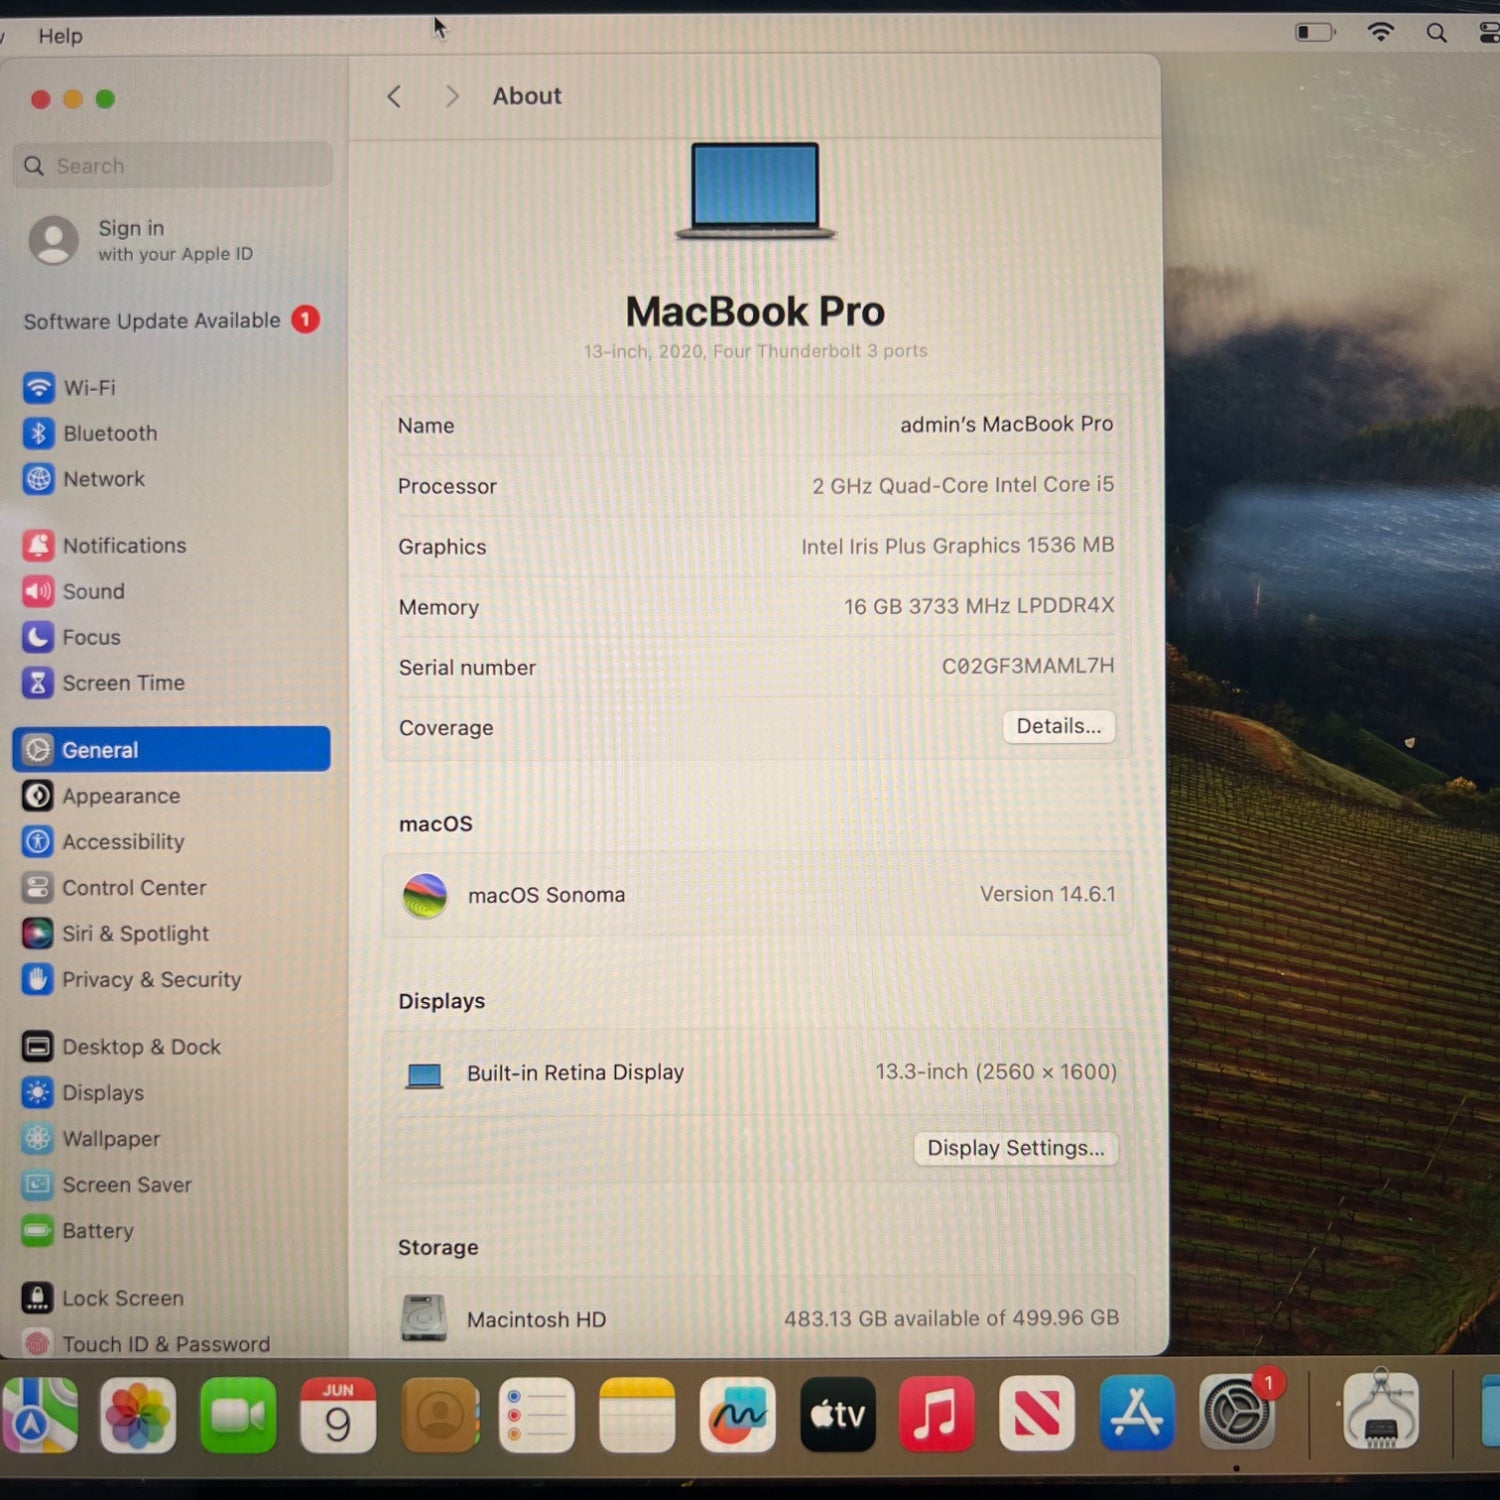Open System Information from the Dock
The image size is (1500, 1500).
click(1381, 1411)
